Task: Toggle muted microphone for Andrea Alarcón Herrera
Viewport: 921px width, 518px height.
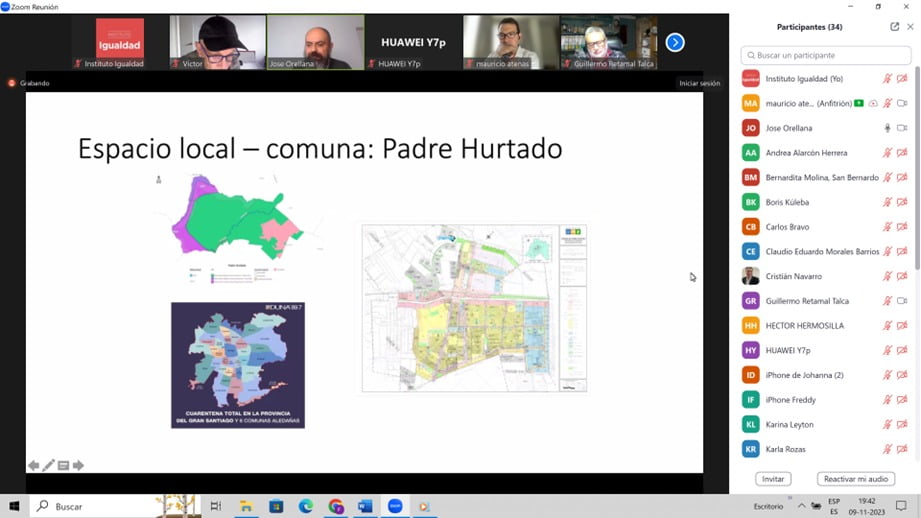Action: pyautogui.click(x=887, y=153)
